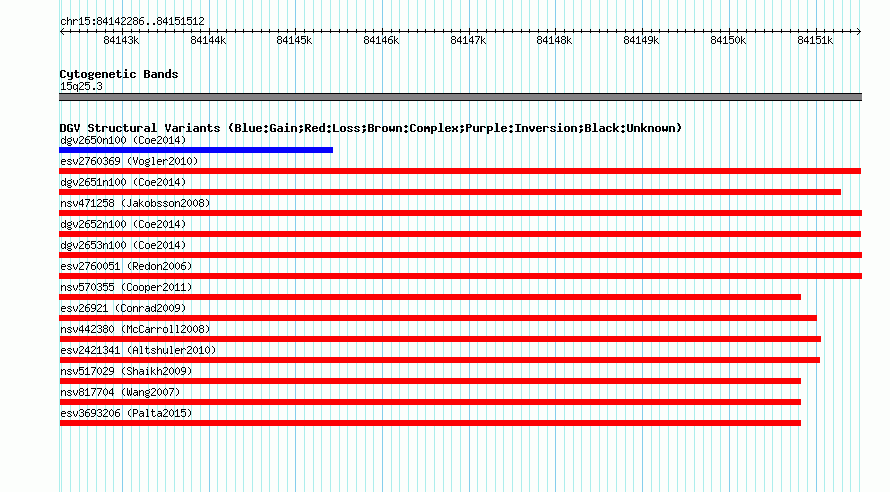Open esv26921 (Conrad2009) variant label
The height and width of the screenshot is (492, 890).
point(123,308)
